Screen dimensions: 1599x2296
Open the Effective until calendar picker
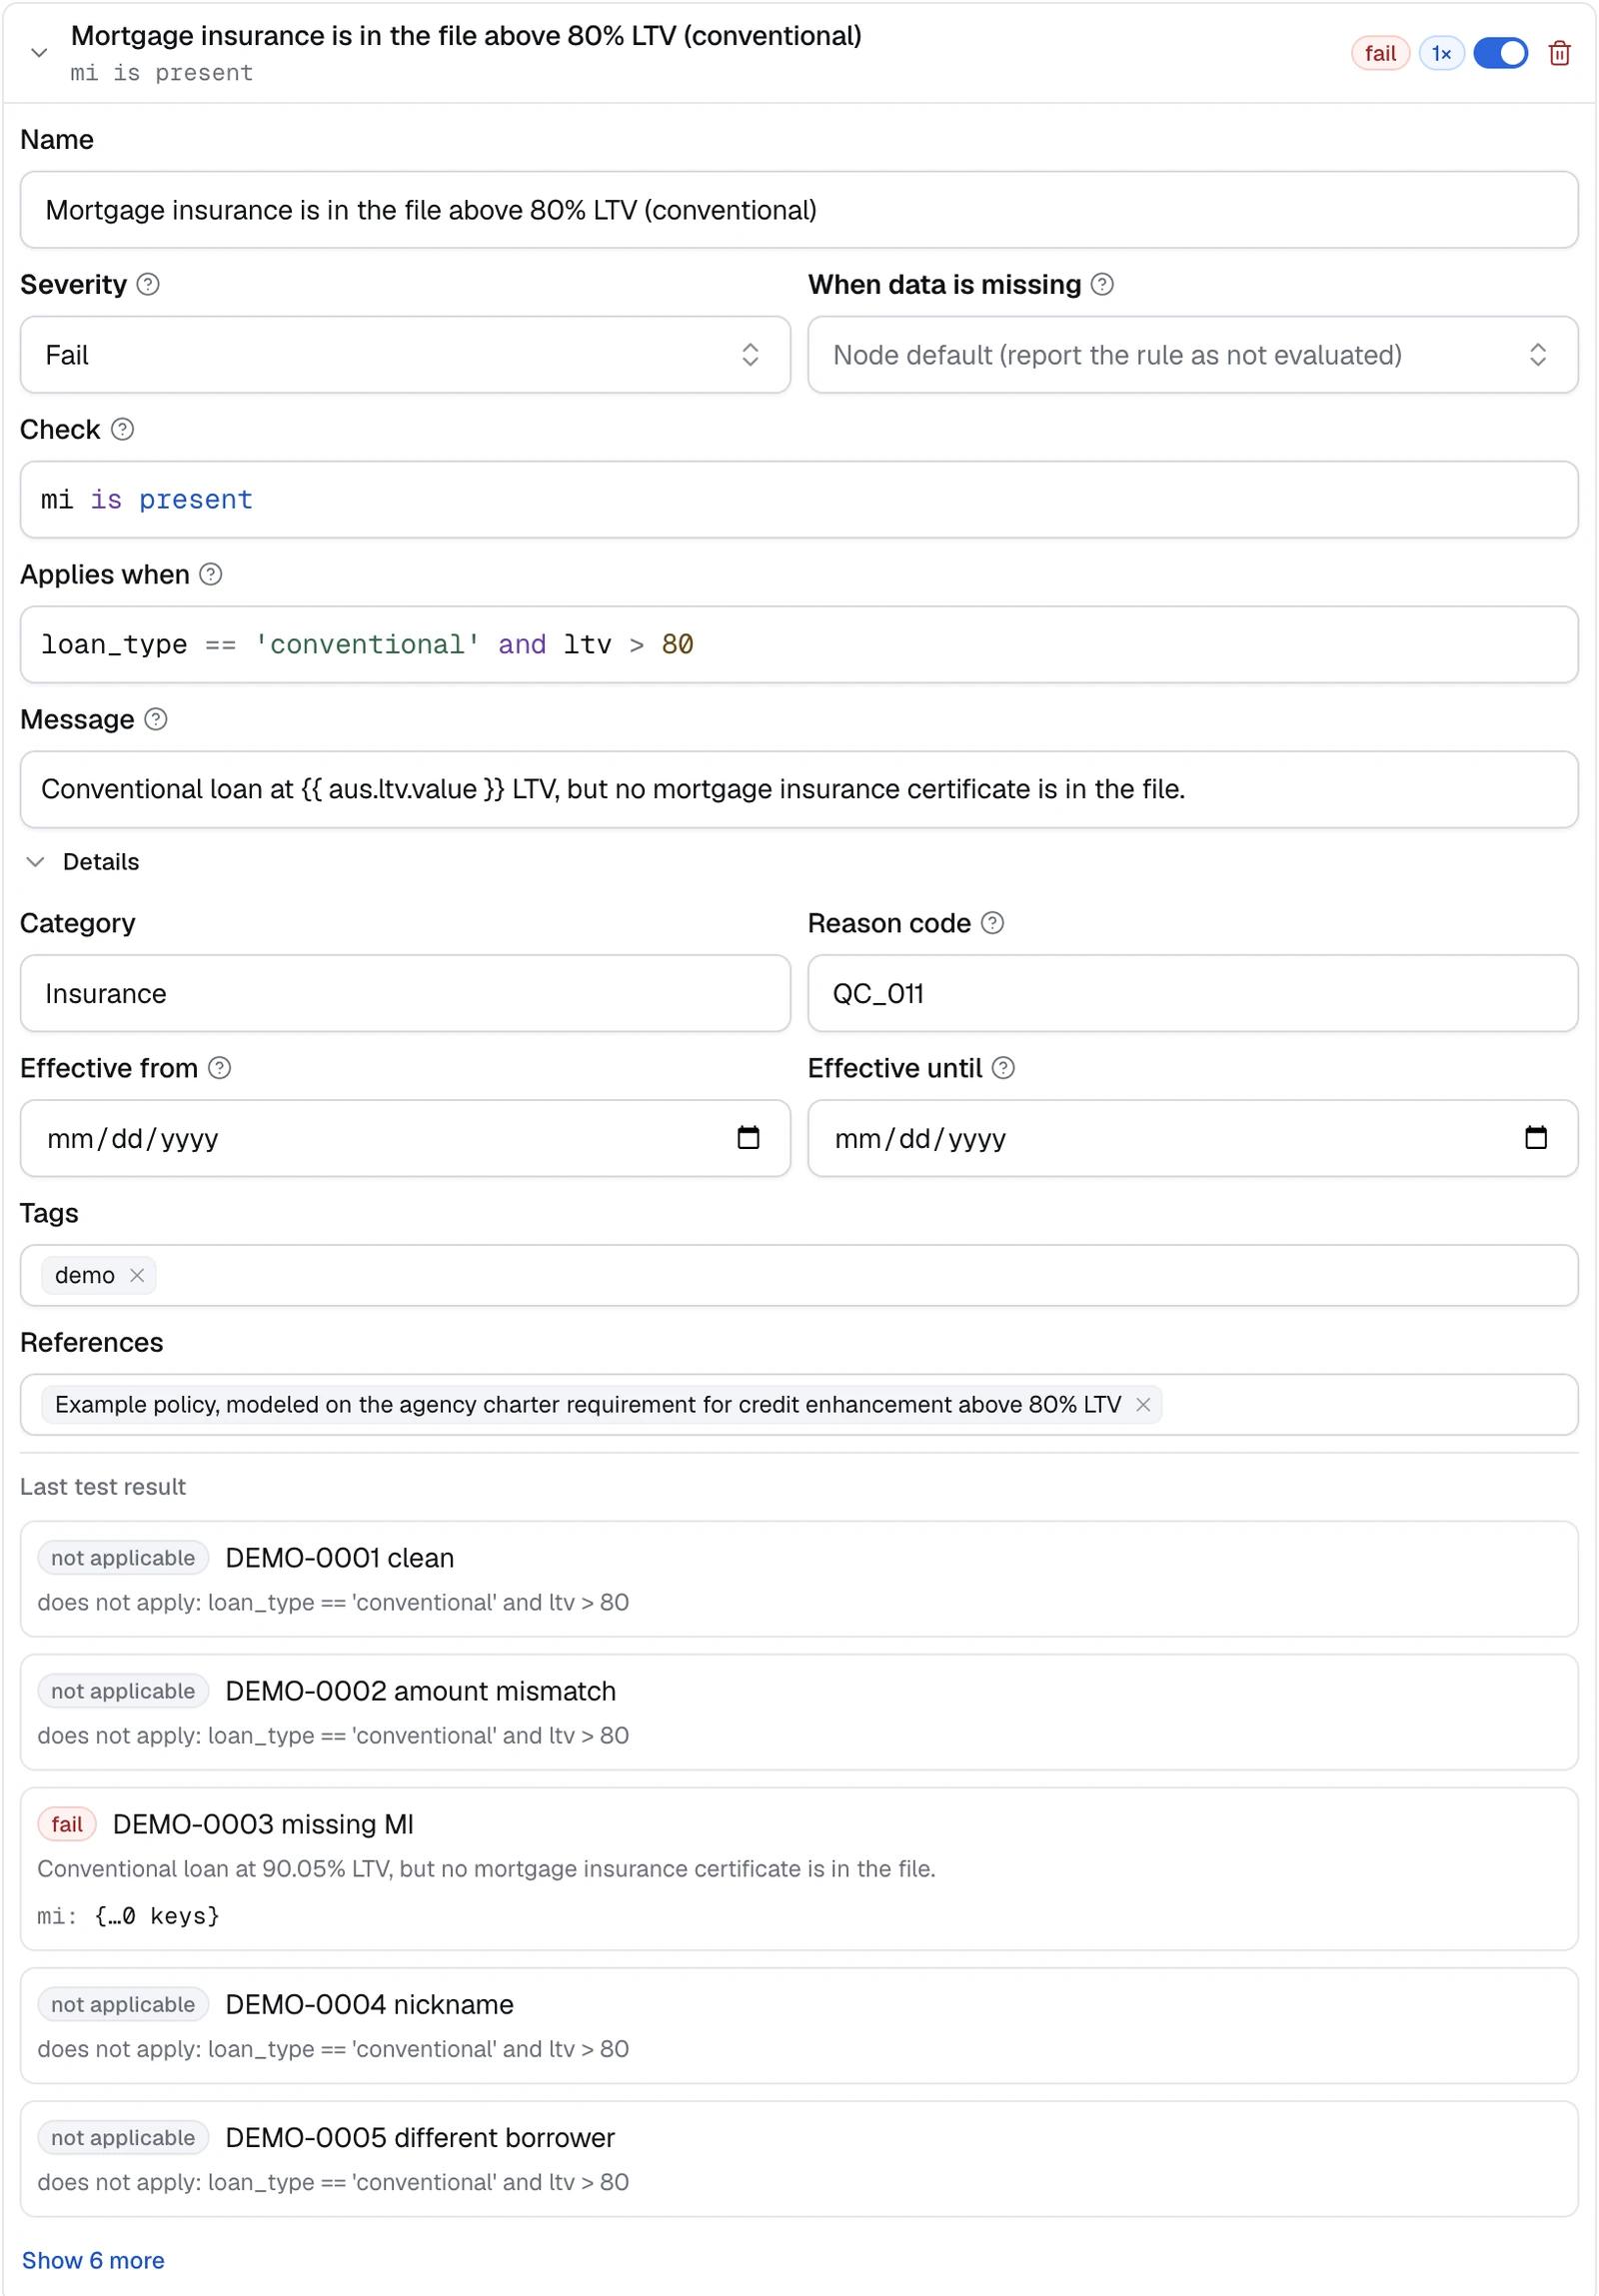(1536, 1138)
